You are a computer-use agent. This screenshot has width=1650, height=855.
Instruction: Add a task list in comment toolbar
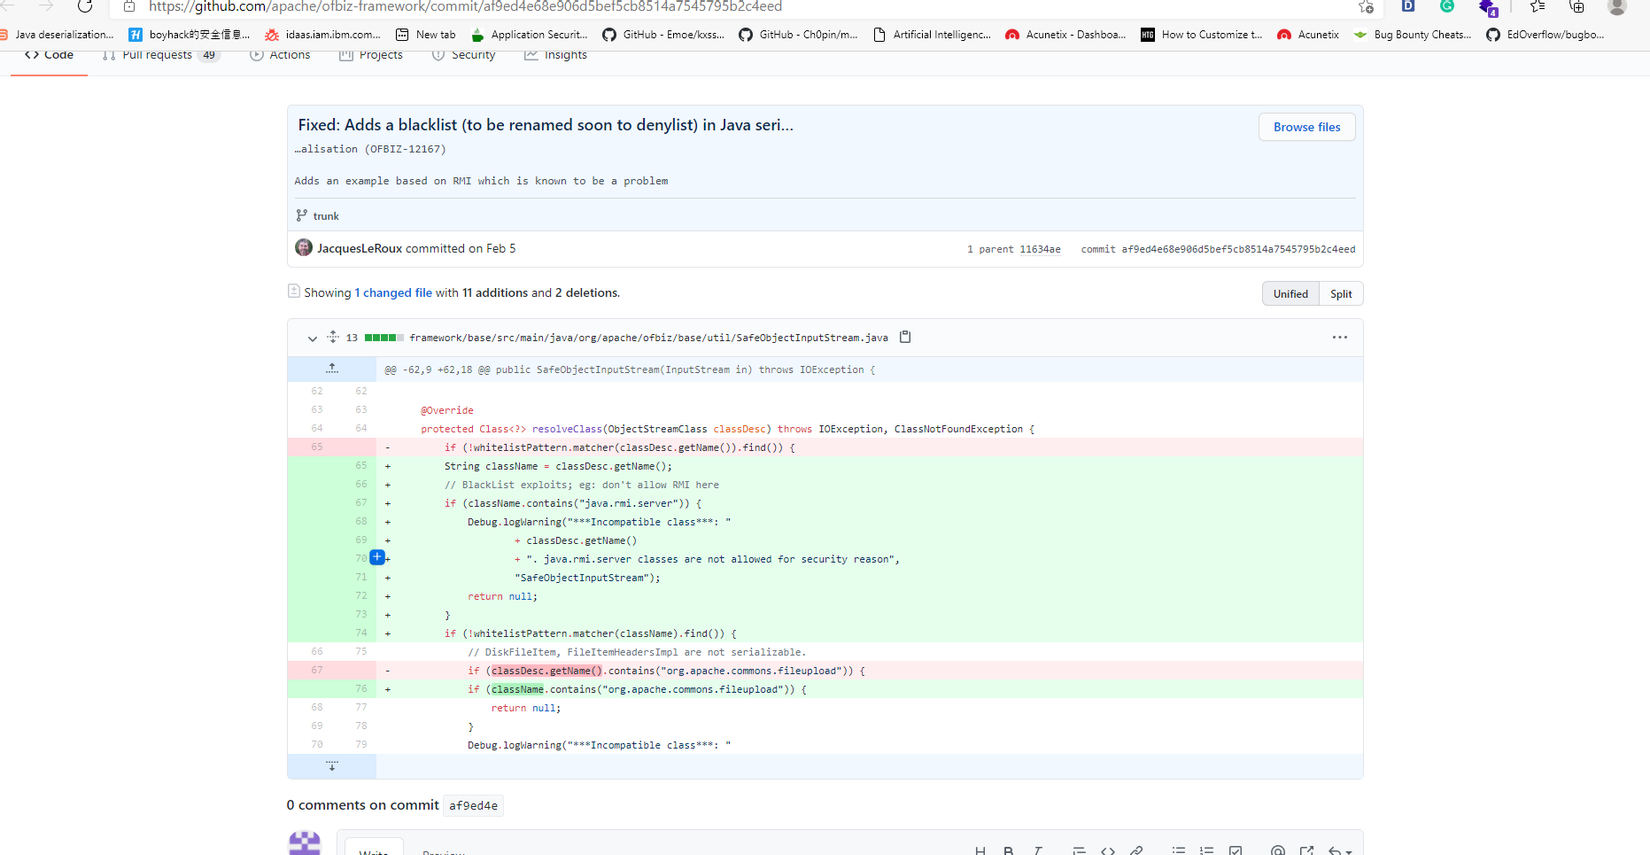(1236, 851)
